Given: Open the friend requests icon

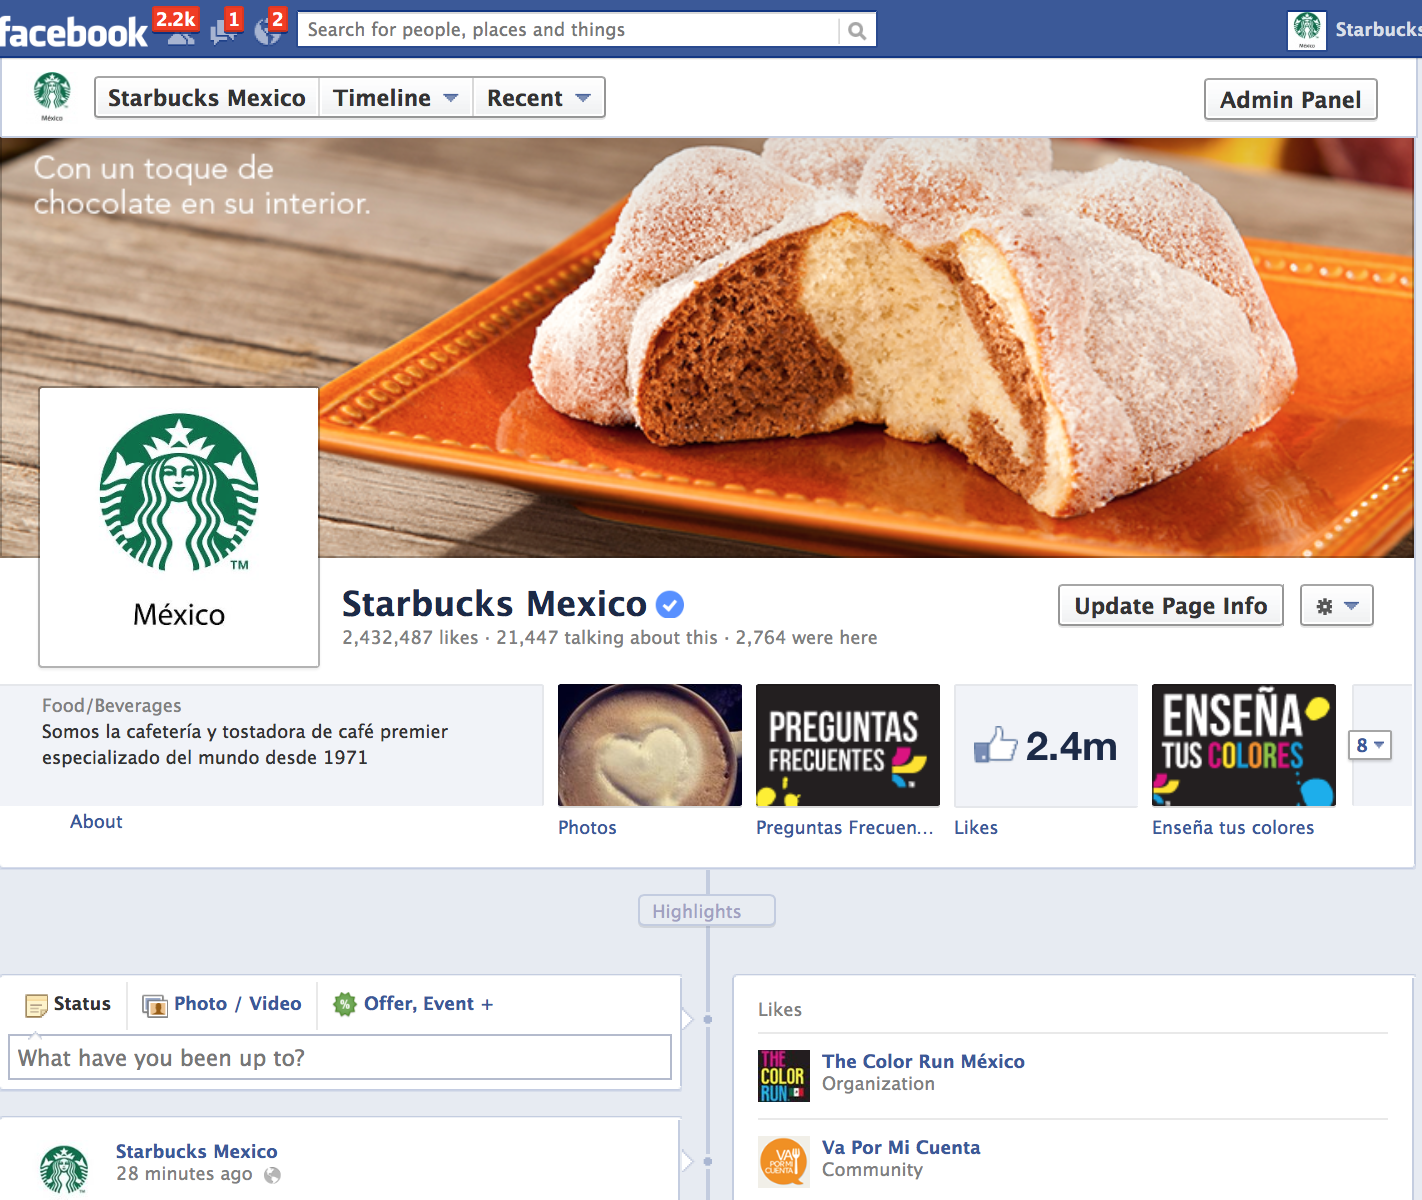Looking at the screenshot, I should pos(180,30).
